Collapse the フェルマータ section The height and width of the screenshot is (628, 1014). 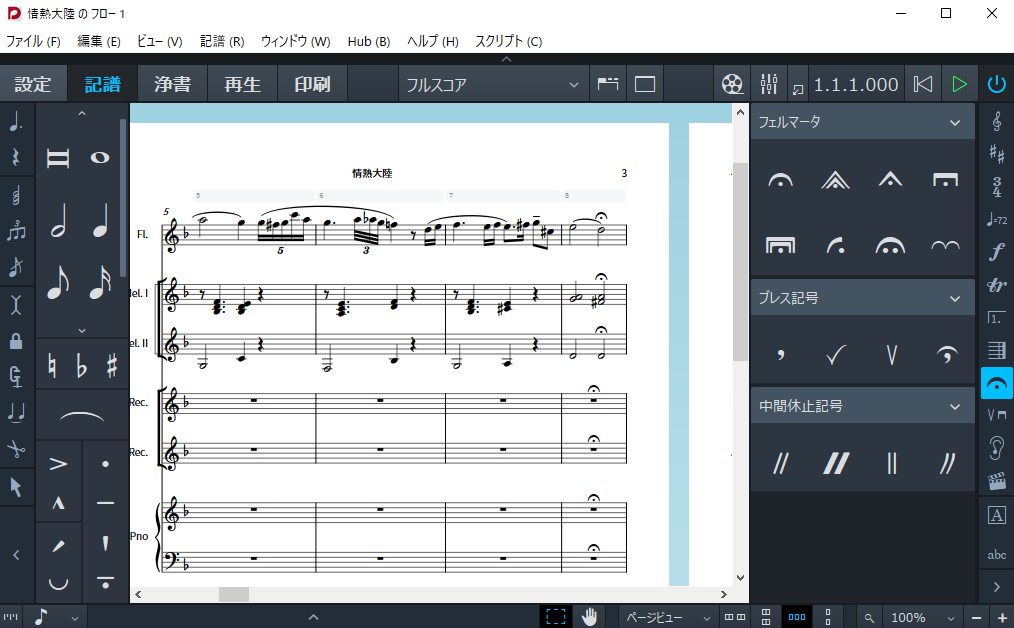955,122
